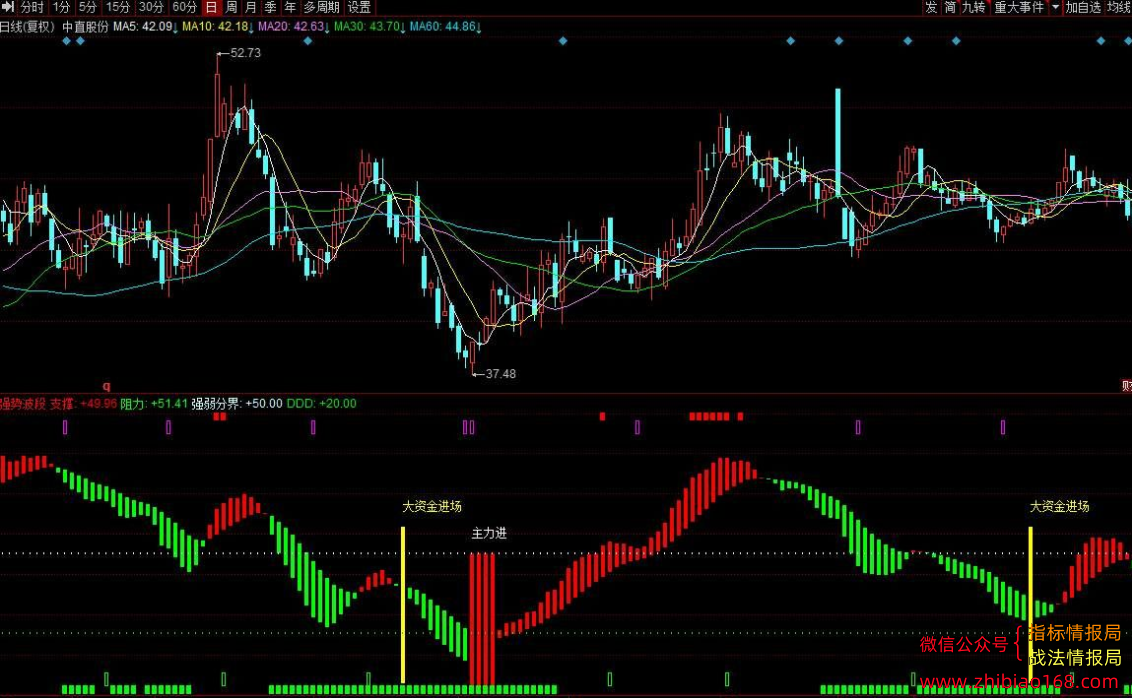Click the MA5: 42.09 indicator value

click(143, 27)
